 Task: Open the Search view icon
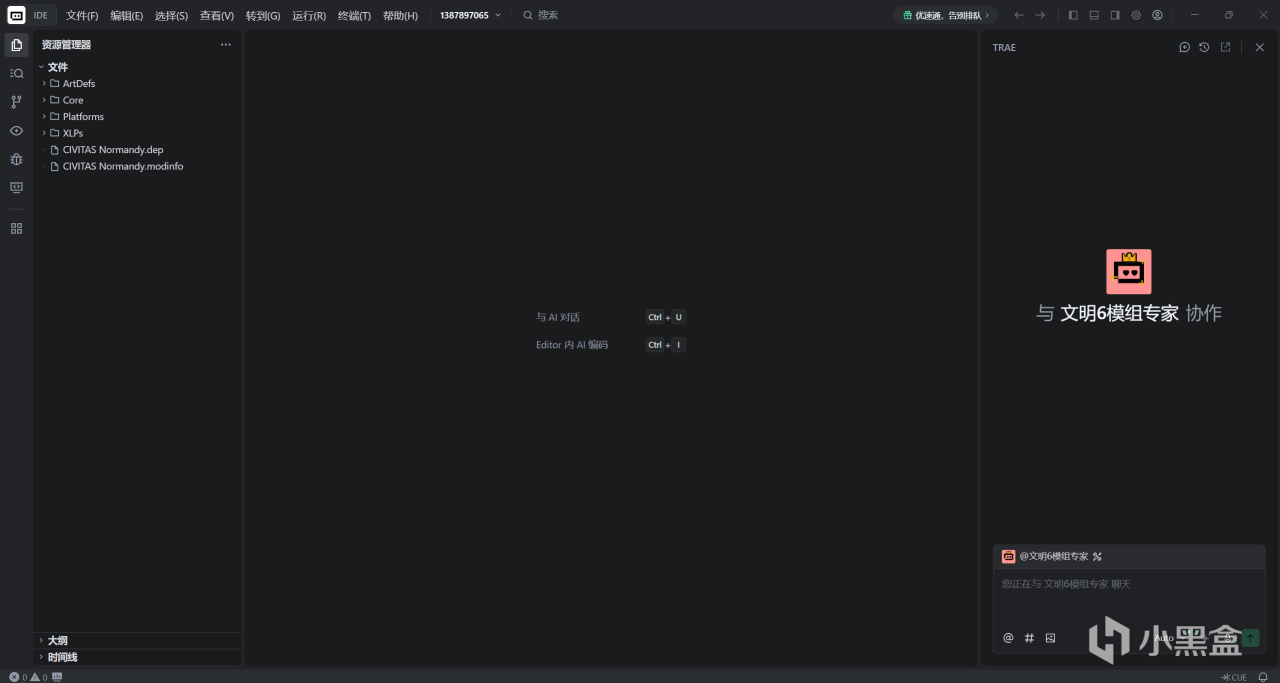[x=16, y=73]
